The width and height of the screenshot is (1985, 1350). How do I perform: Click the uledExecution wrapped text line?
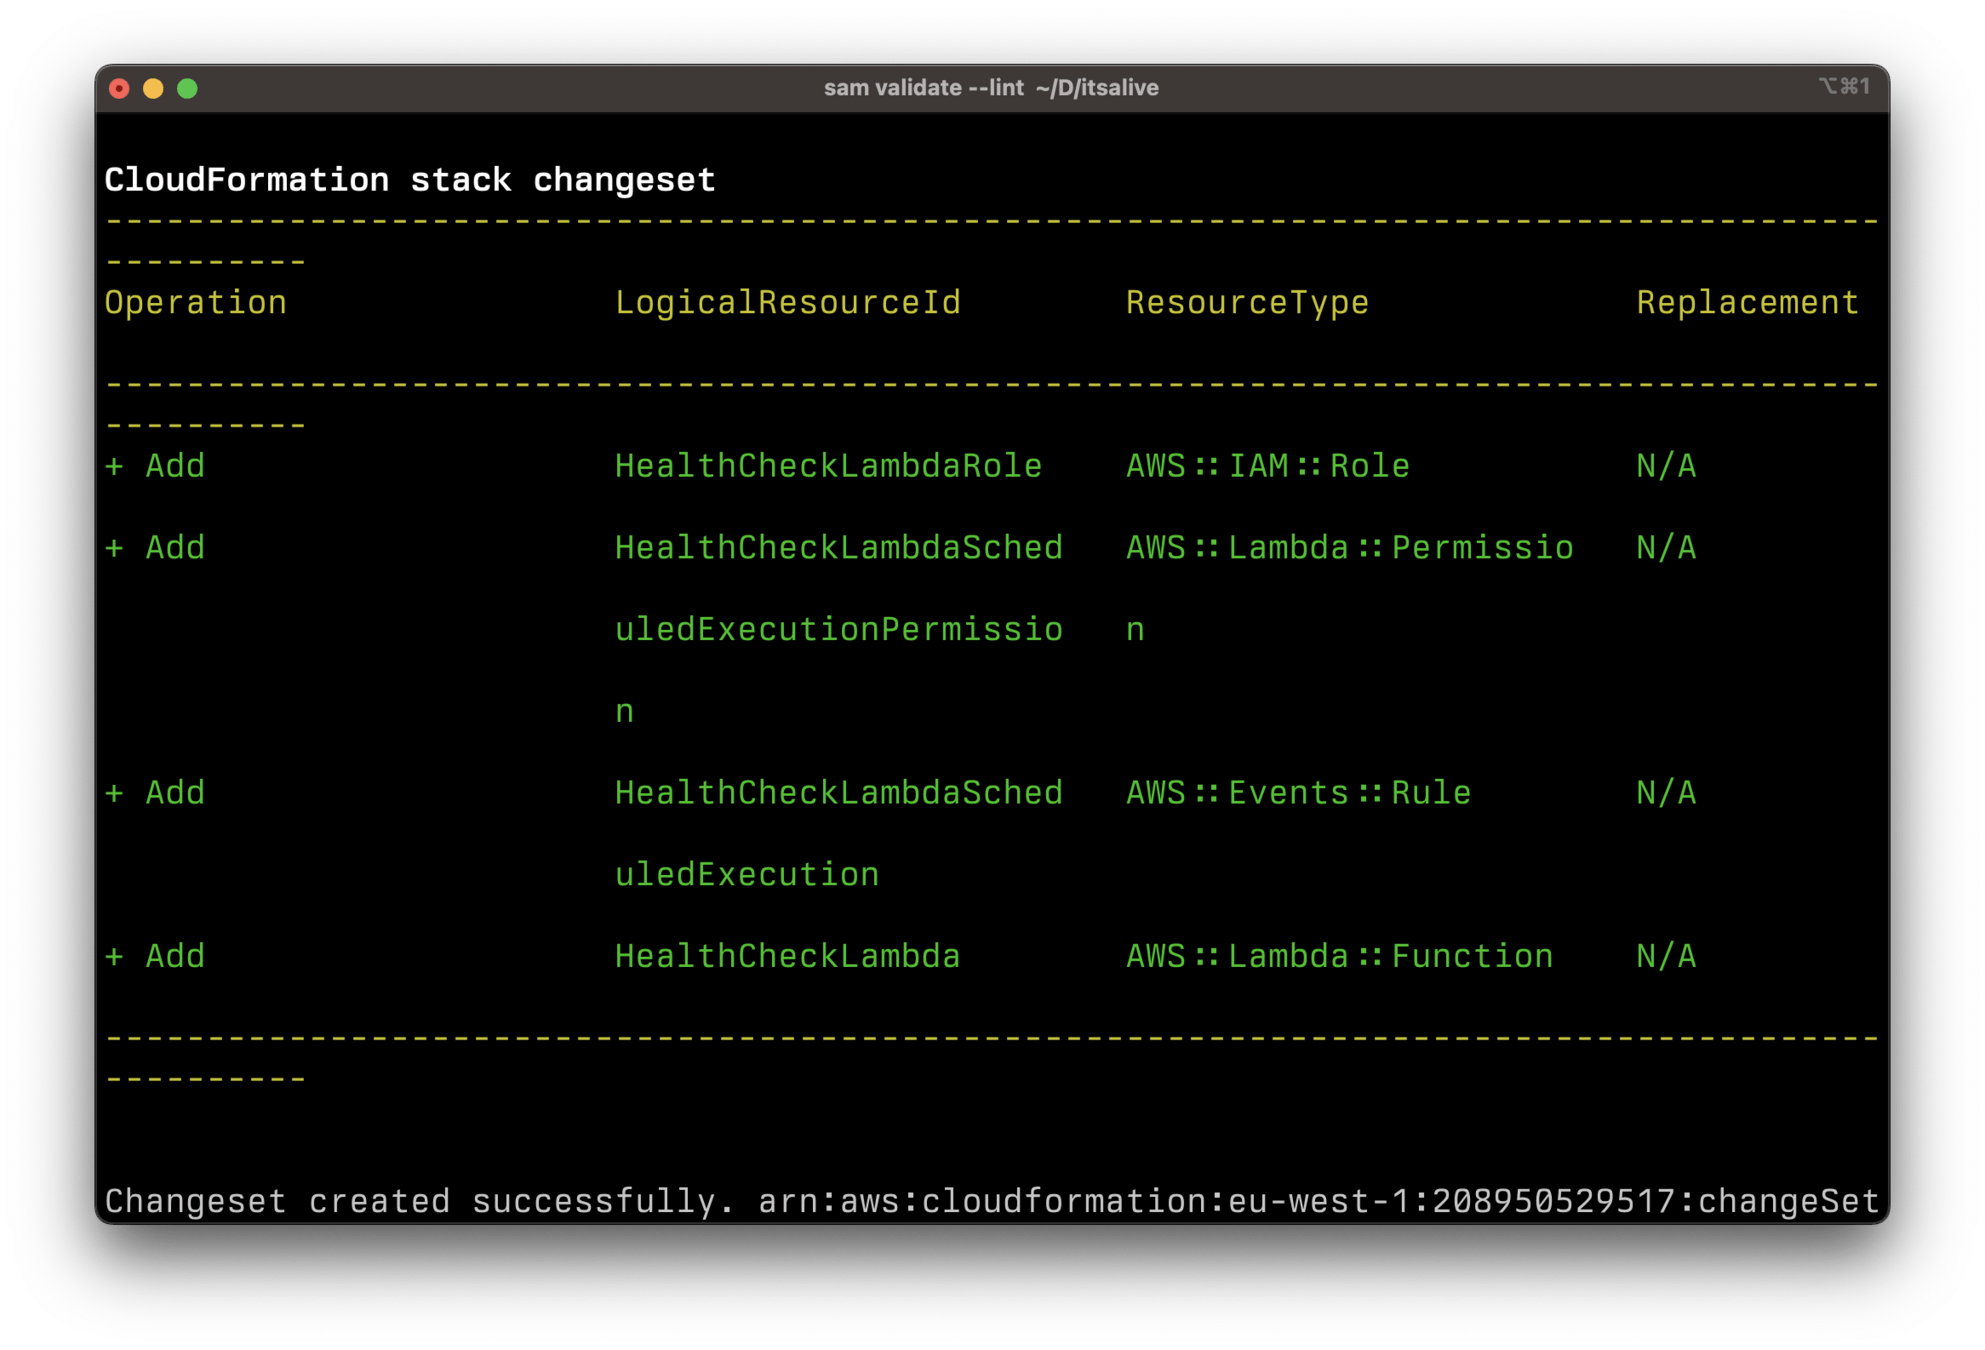[x=746, y=875]
